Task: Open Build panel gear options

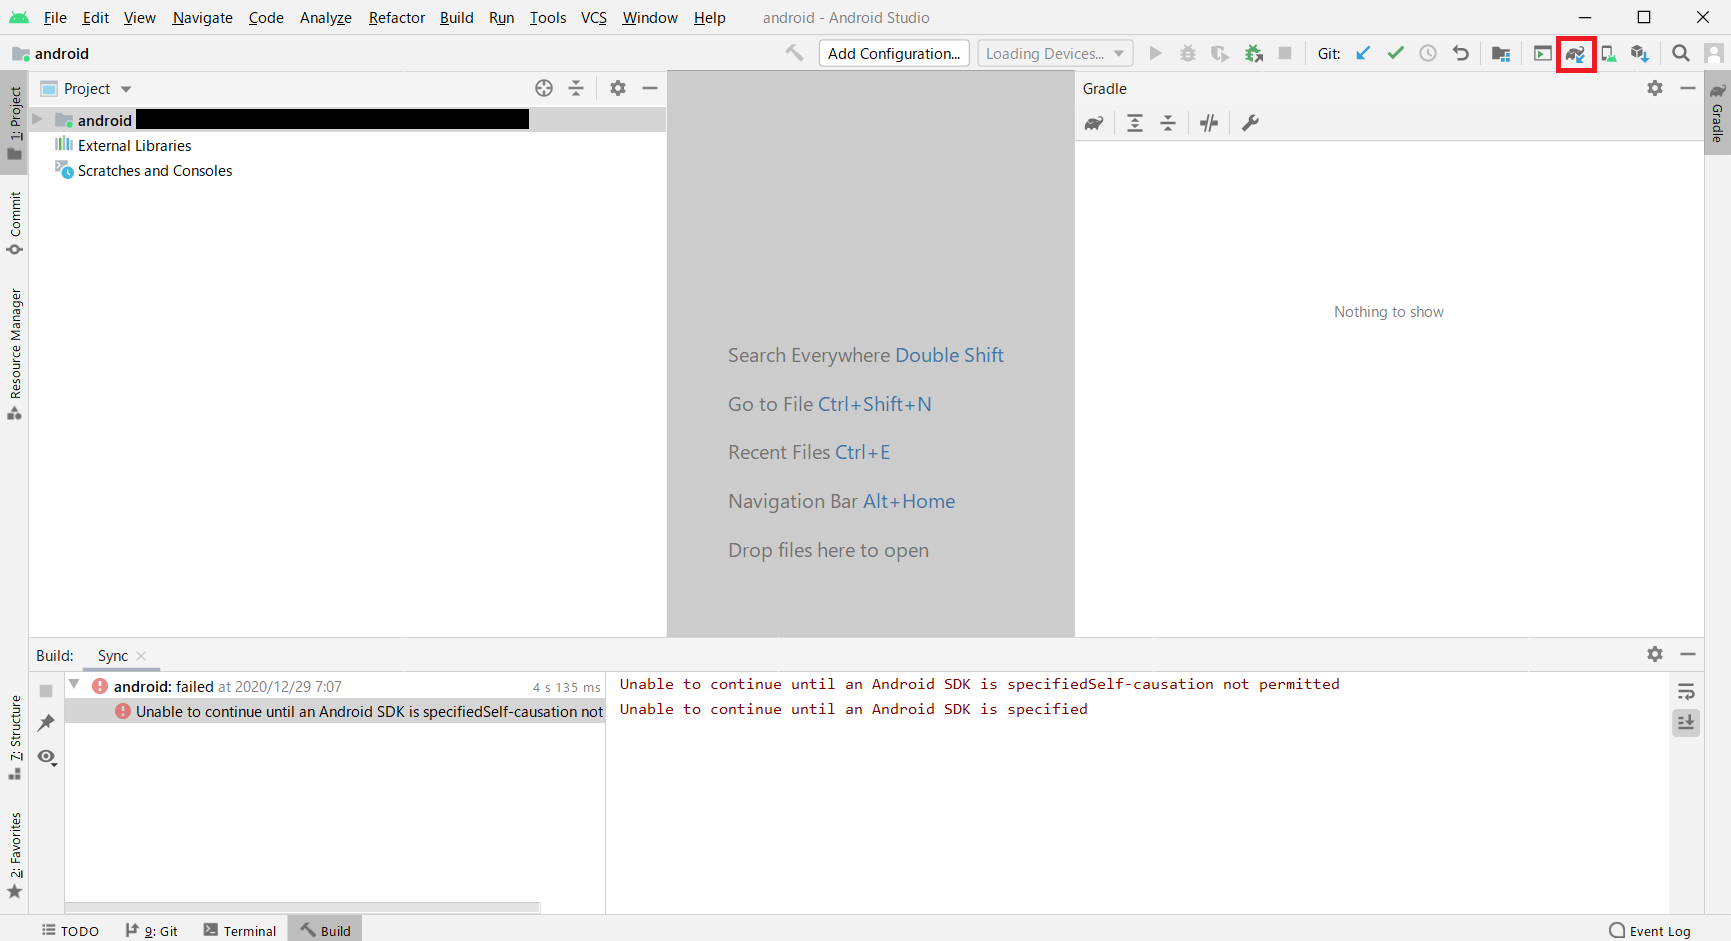Action: [x=1655, y=653]
